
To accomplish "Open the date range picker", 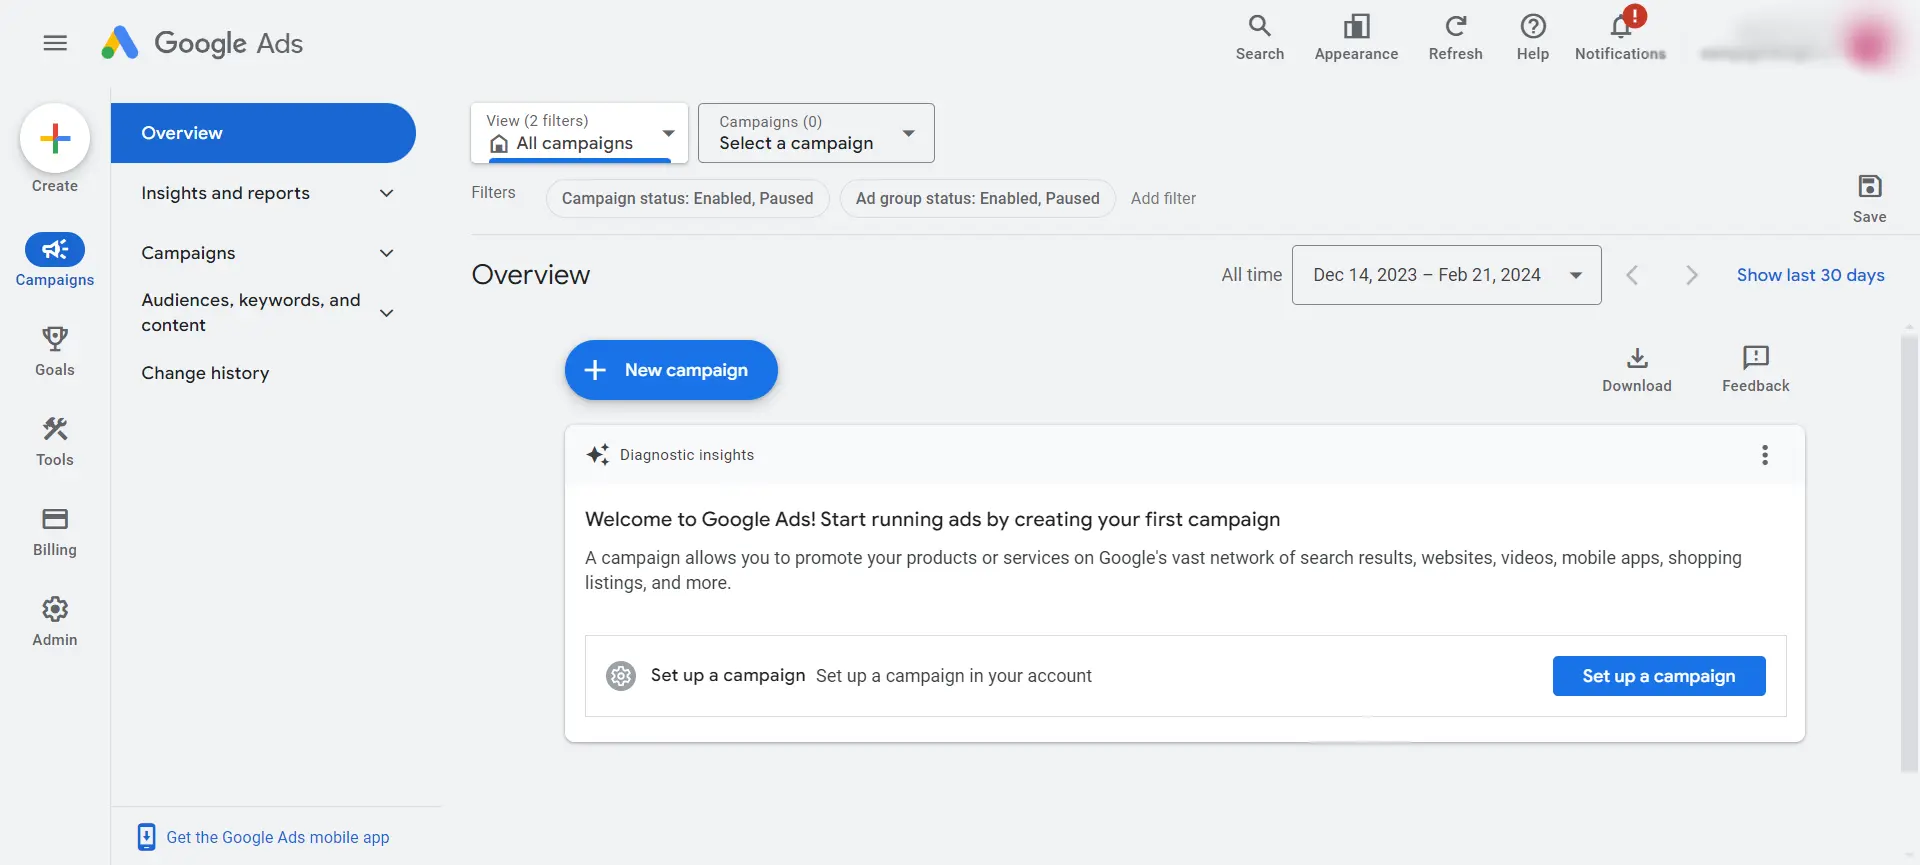I will click(1446, 275).
